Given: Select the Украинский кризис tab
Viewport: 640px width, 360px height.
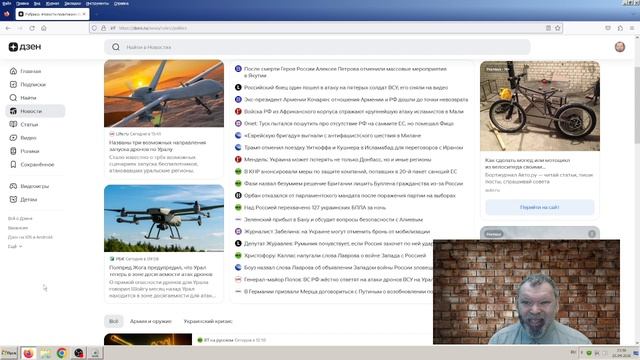Looking at the screenshot, I should pos(208,322).
